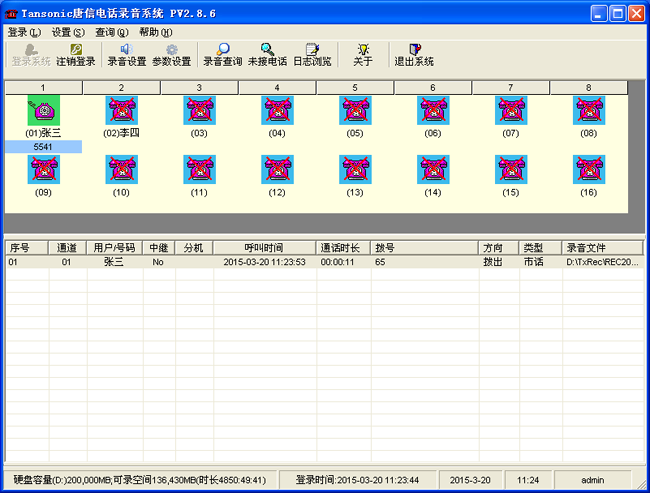Open 未接电话 missed calls
This screenshot has width=650, height=493.
coord(267,54)
